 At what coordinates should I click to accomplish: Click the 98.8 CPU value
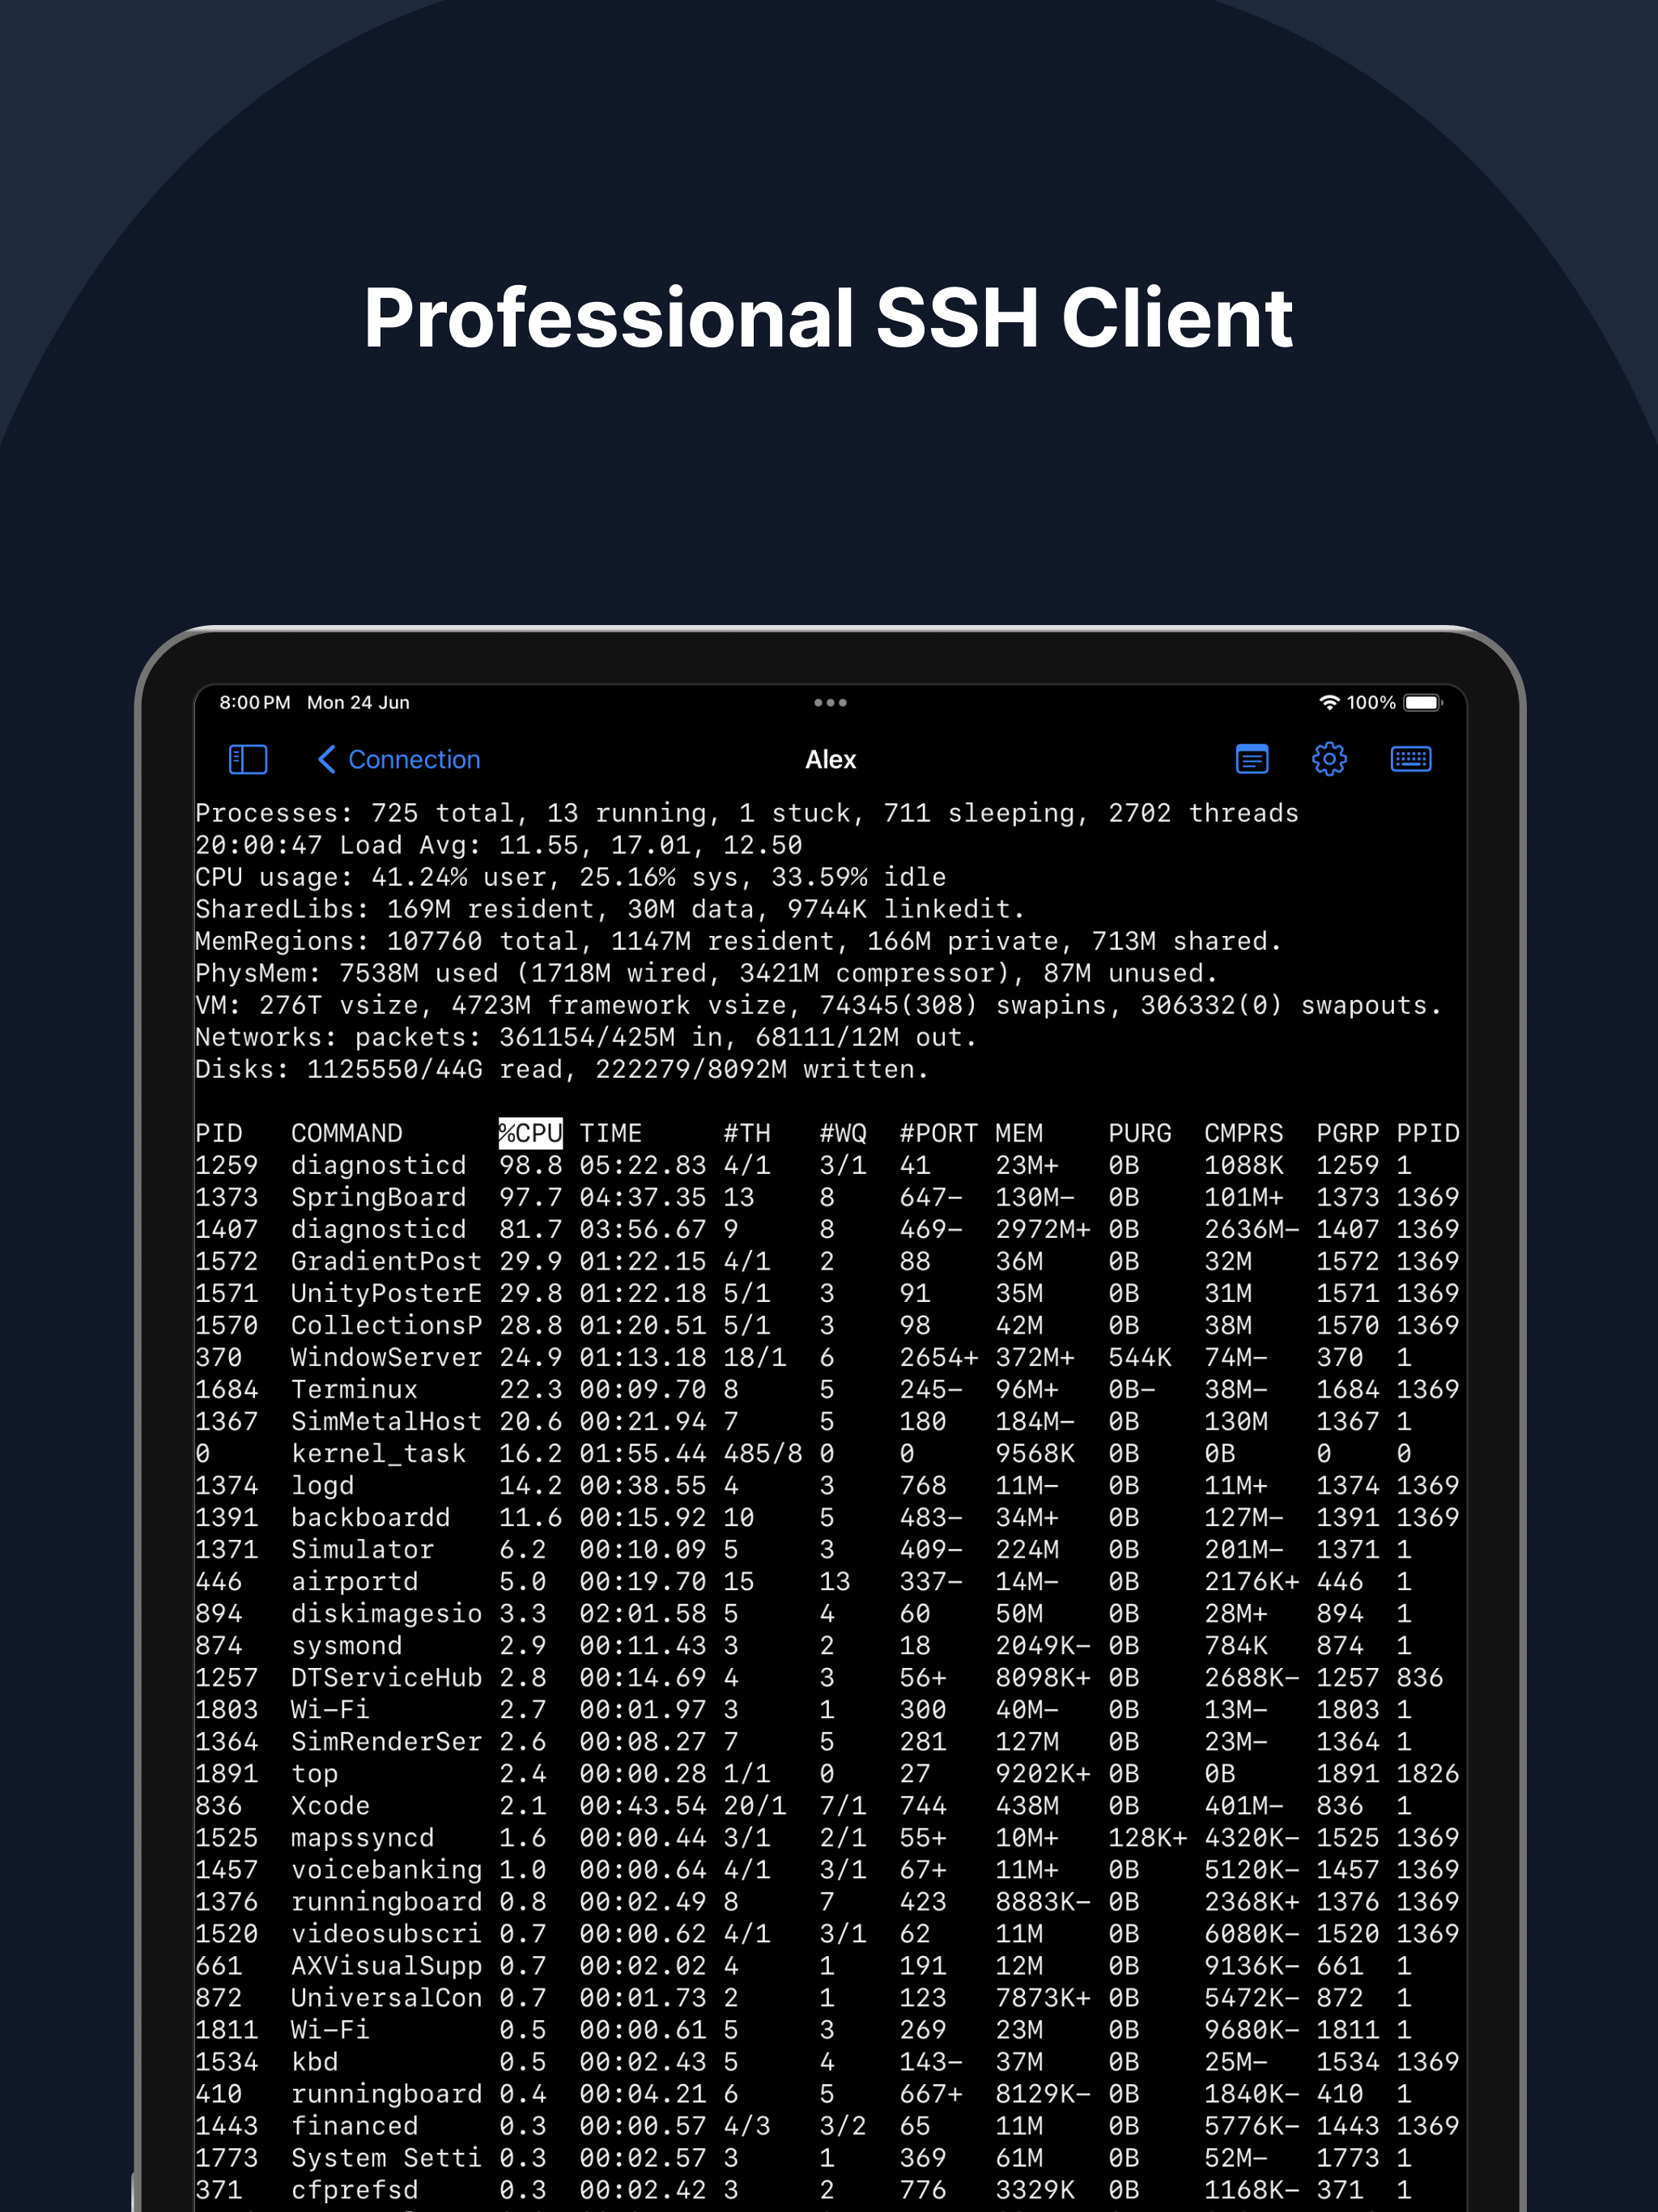click(x=531, y=1165)
